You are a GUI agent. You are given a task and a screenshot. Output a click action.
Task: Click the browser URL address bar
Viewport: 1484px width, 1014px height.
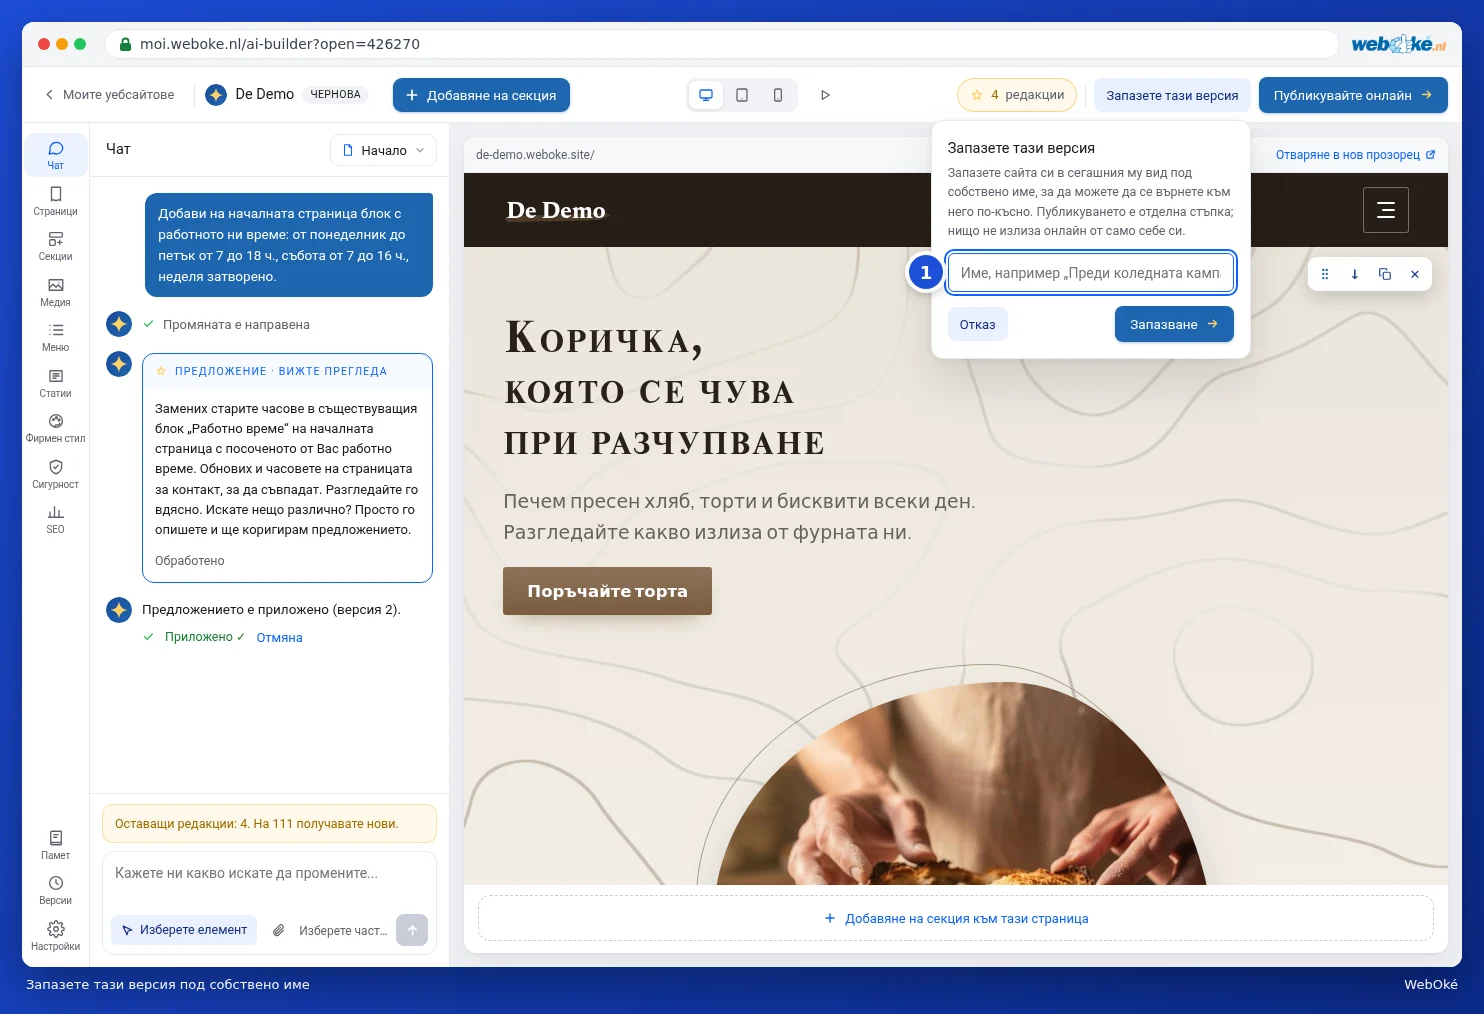tap(721, 44)
